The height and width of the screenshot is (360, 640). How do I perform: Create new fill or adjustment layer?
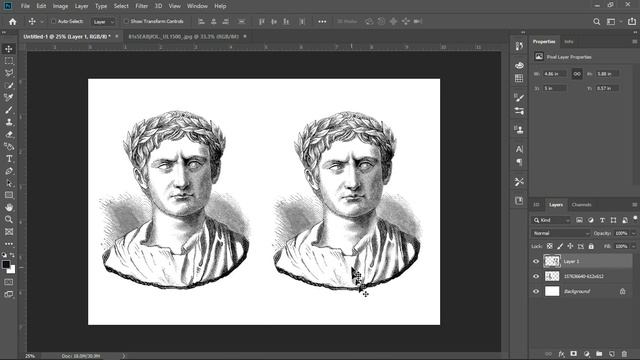point(587,354)
